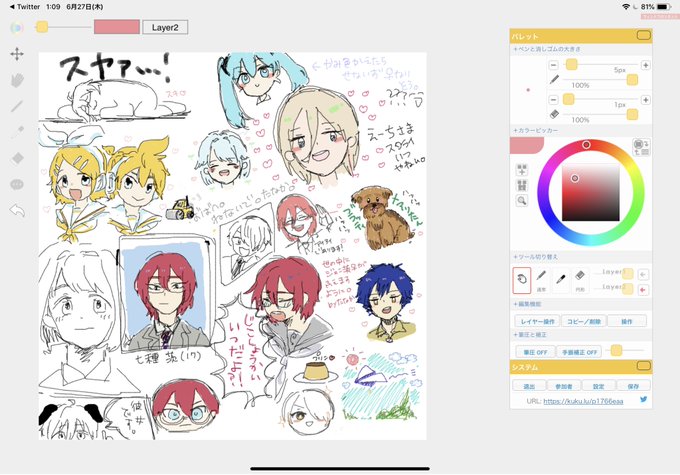Click the pen size plus button
Screen dimensions: 680x475
click(x=645, y=66)
